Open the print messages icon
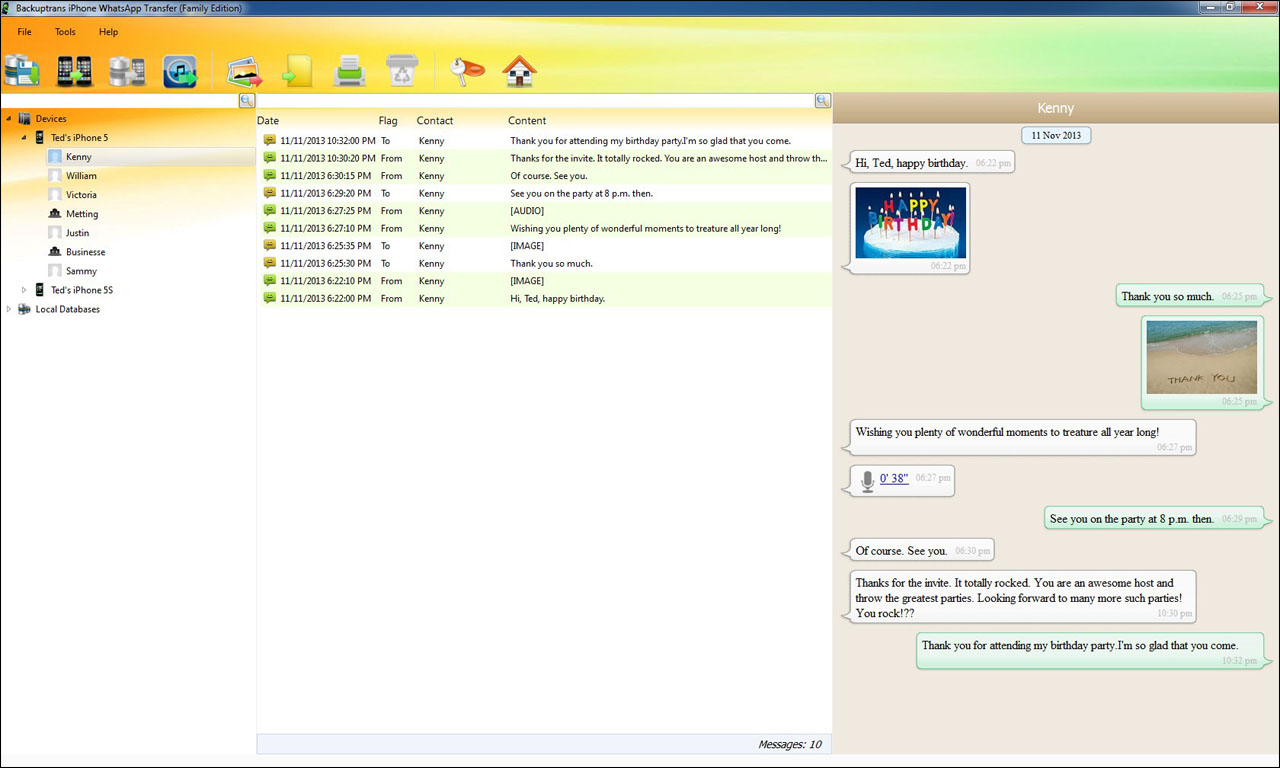Screen dimensions: 1280x768 (x=349, y=70)
